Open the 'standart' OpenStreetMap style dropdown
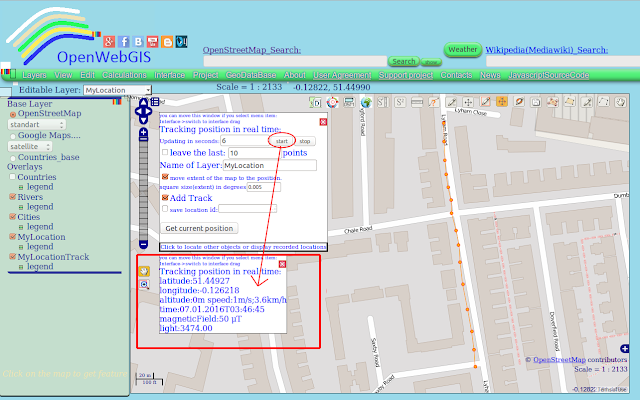Viewport: 640px width, 400px height. point(37,124)
